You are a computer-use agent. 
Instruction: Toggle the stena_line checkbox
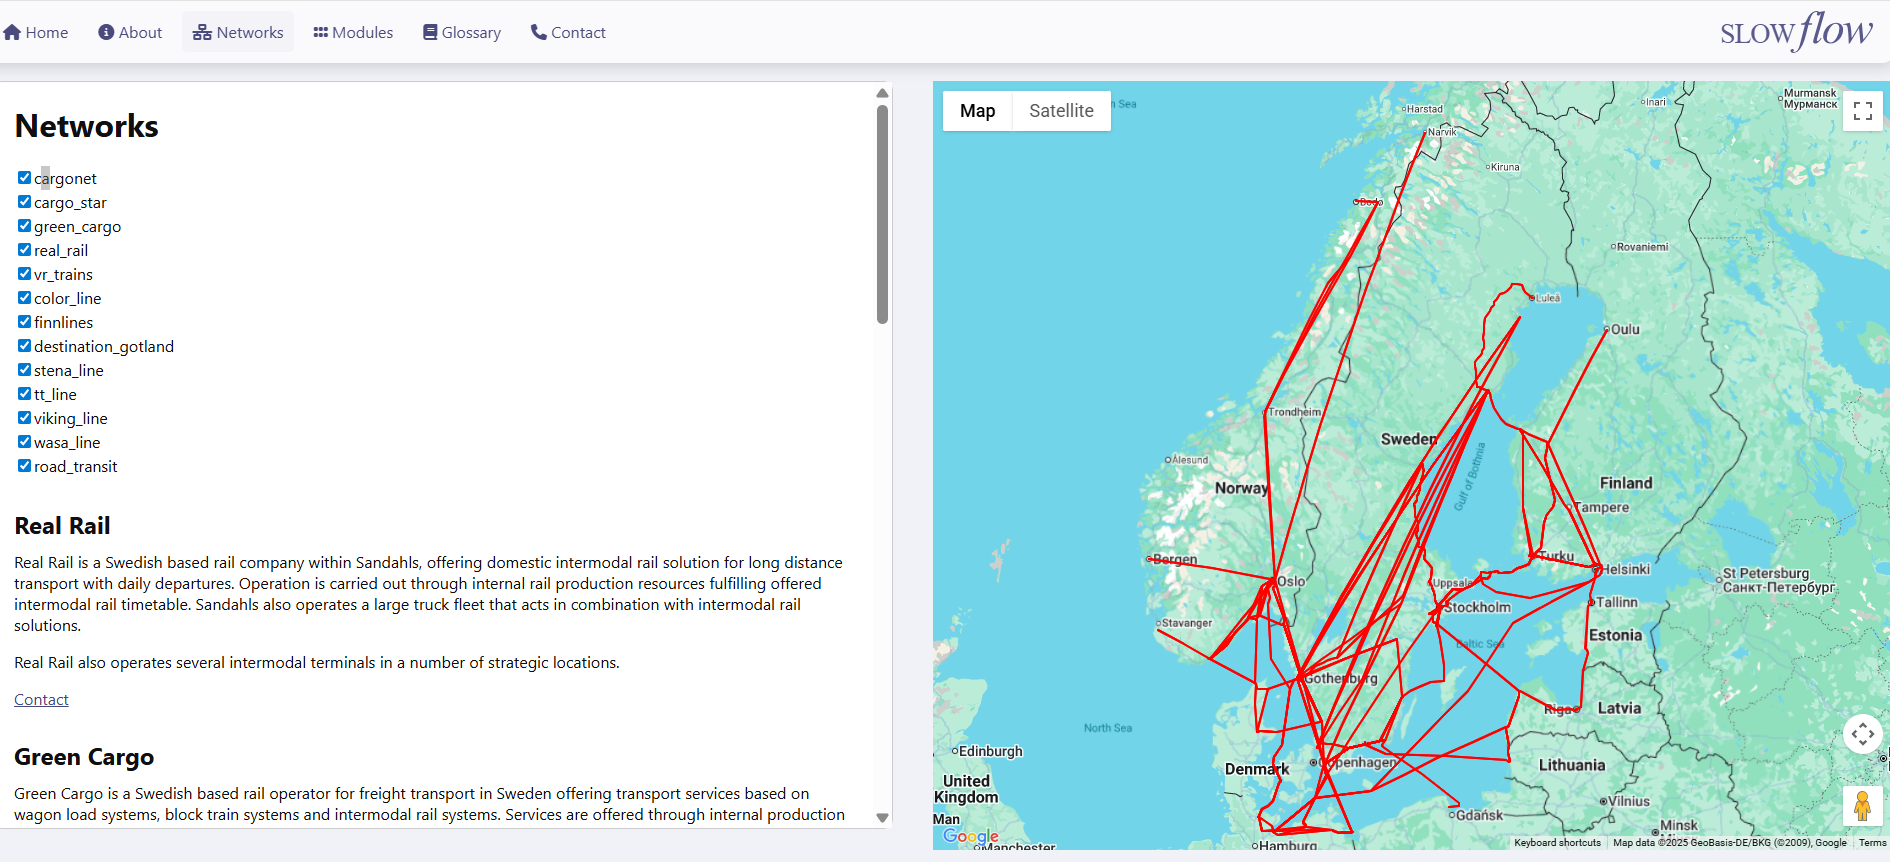tap(24, 370)
